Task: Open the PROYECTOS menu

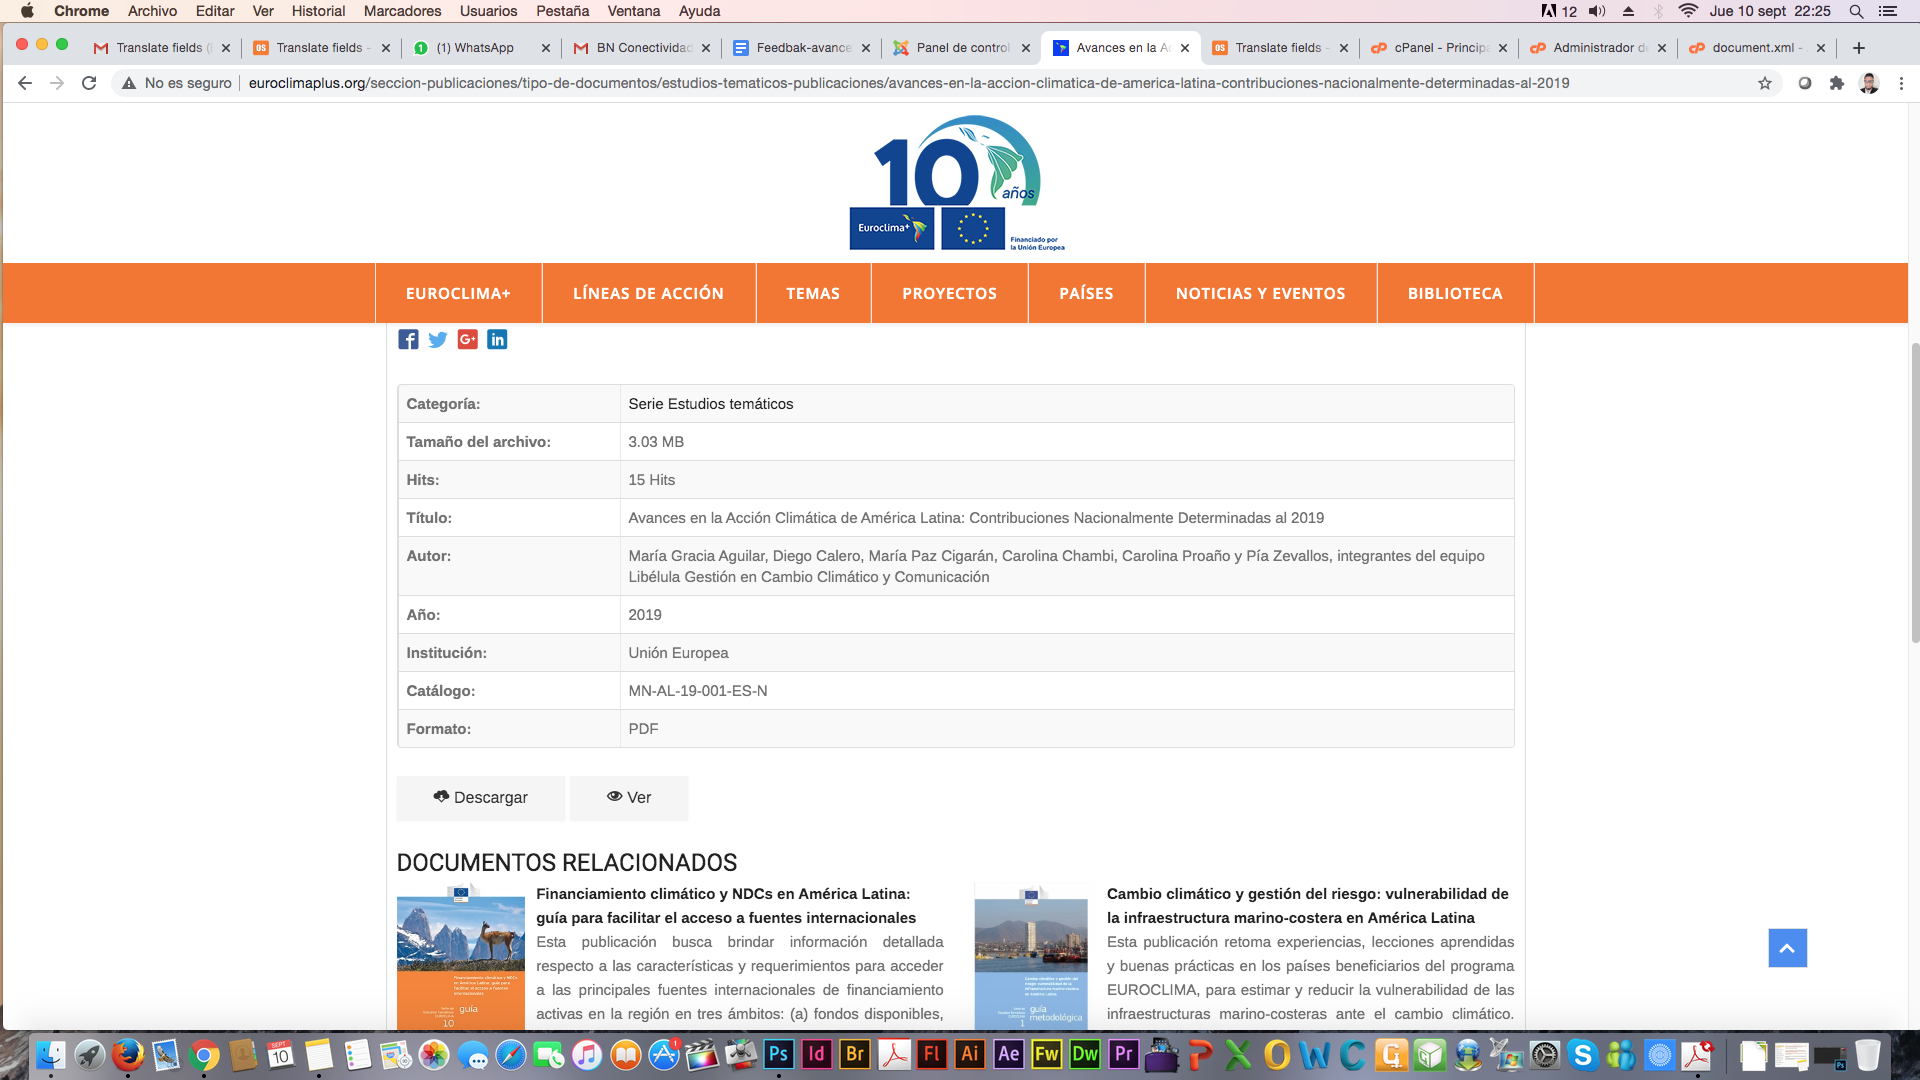Action: (x=949, y=293)
